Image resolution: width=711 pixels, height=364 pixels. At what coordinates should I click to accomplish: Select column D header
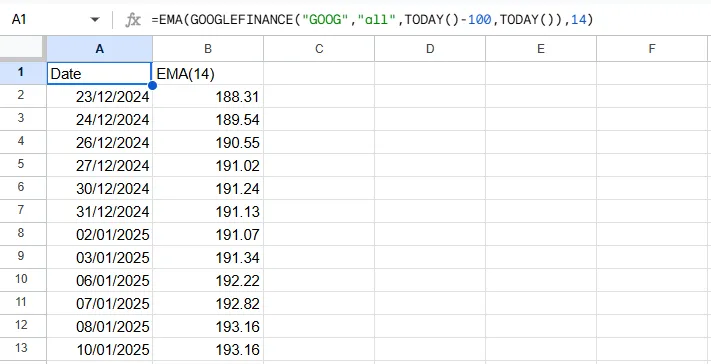(430, 49)
